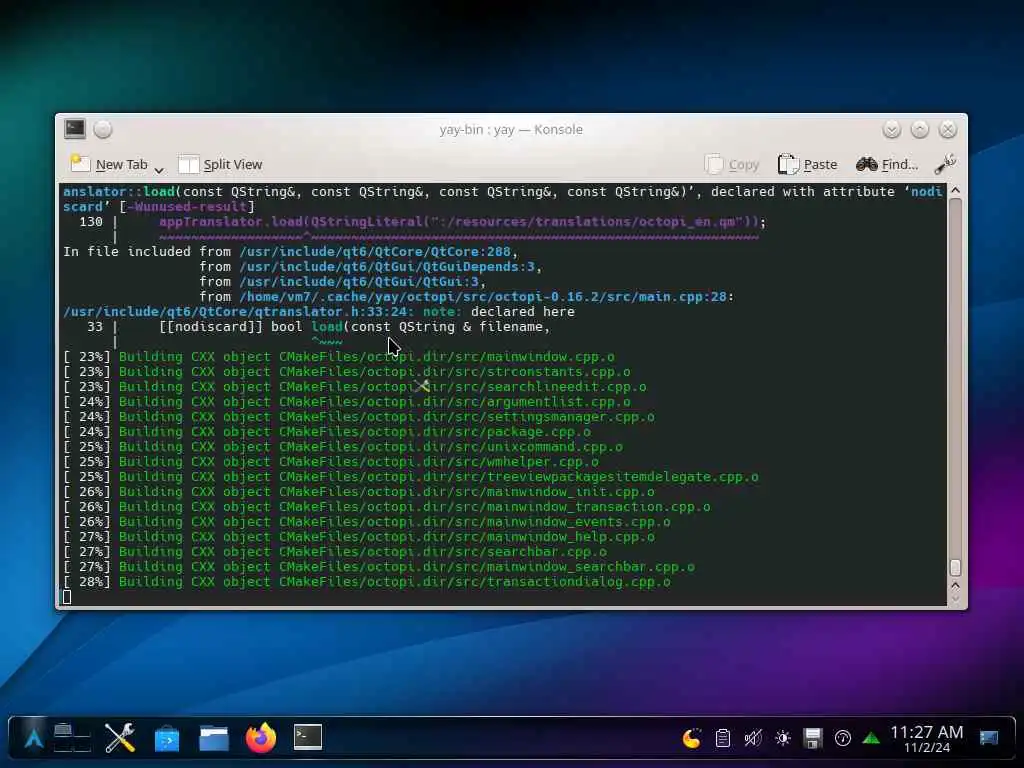Click the Copy toolbar button
Image resolution: width=1024 pixels, height=768 pixels.
[732, 165]
